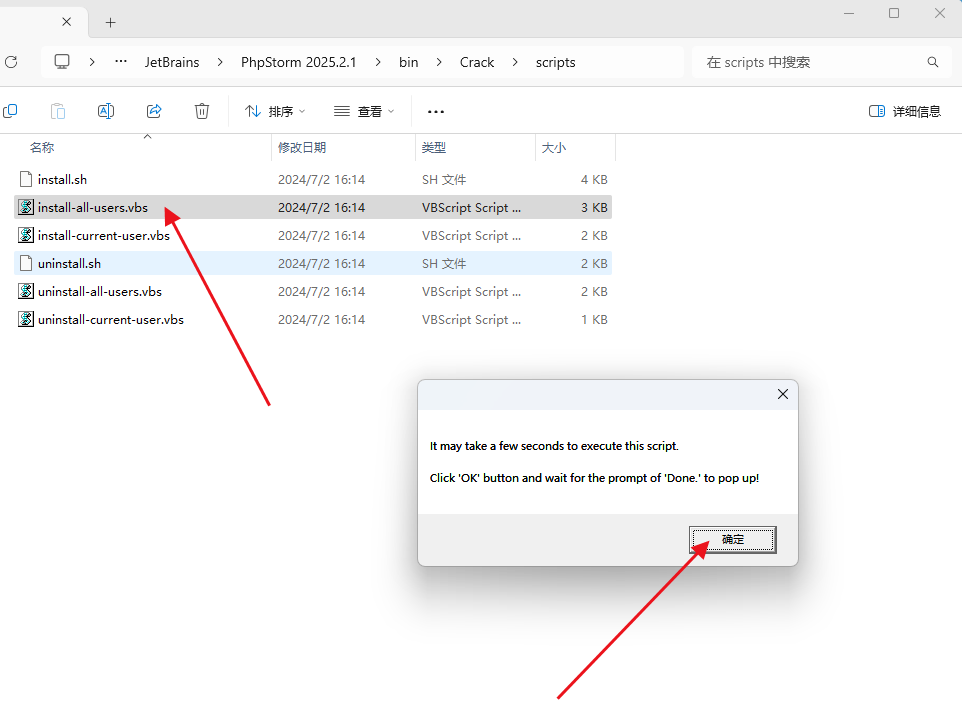Image resolution: width=962 pixels, height=718 pixels.
Task: Sort by the 类型 column header
Action: [434, 147]
